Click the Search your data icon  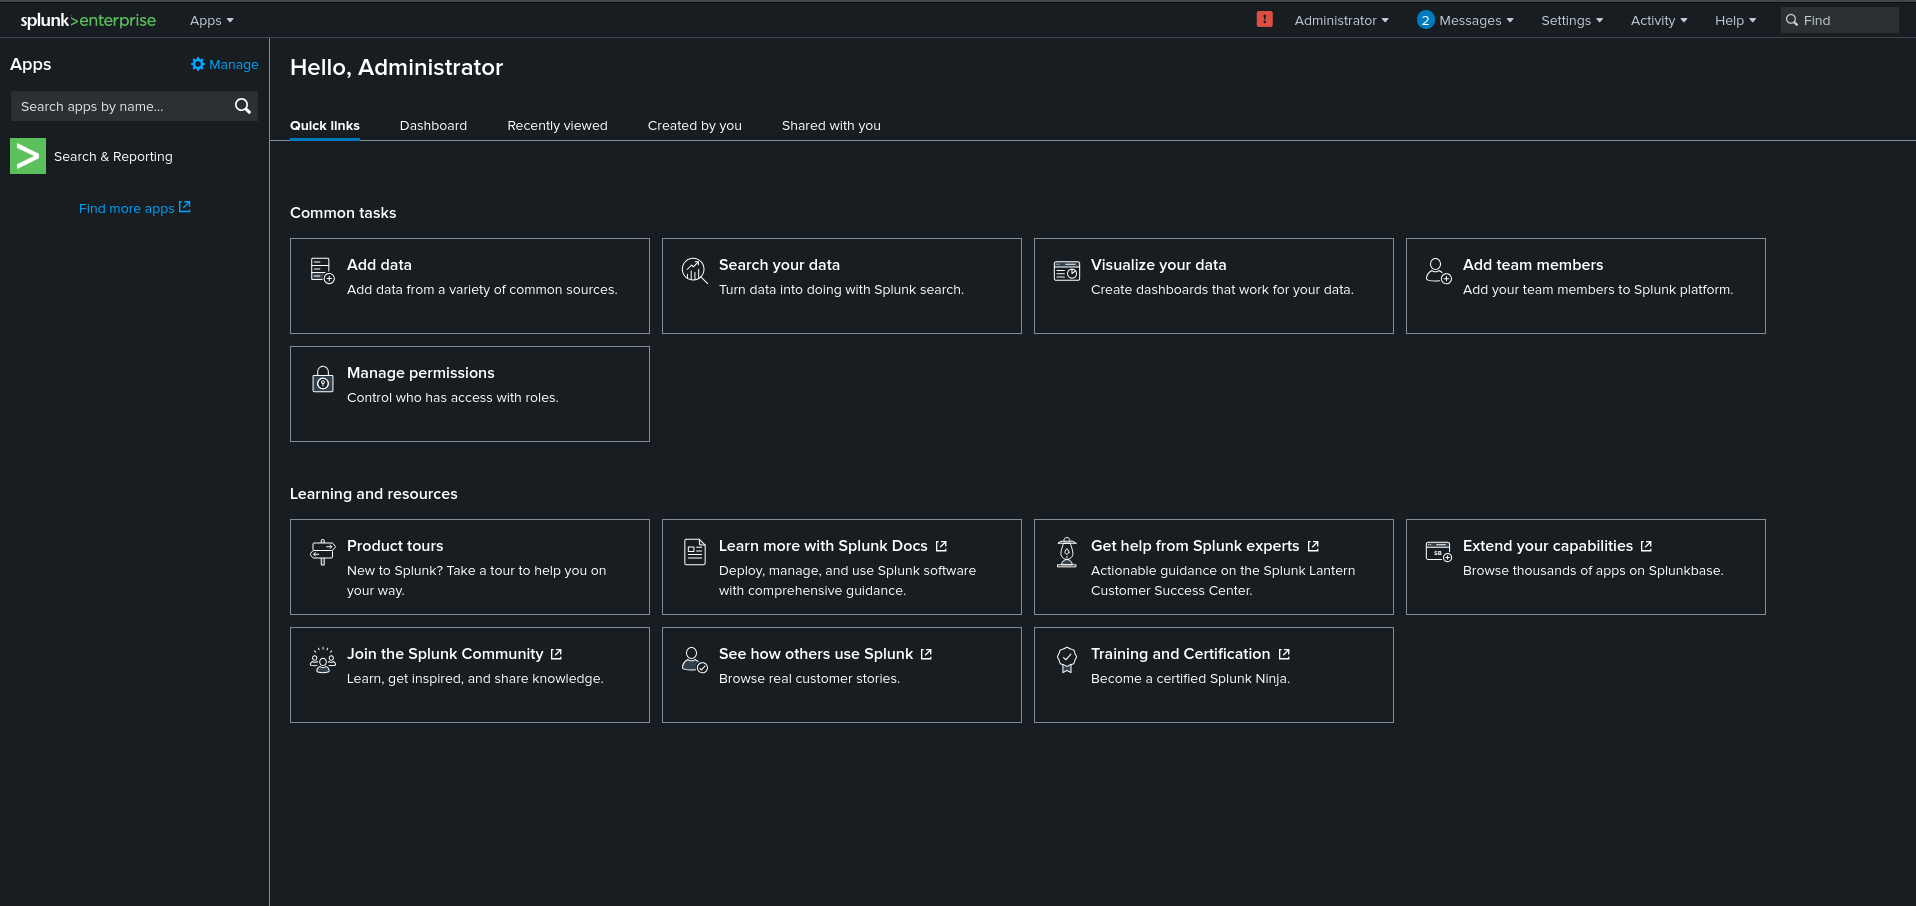tap(694, 270)
